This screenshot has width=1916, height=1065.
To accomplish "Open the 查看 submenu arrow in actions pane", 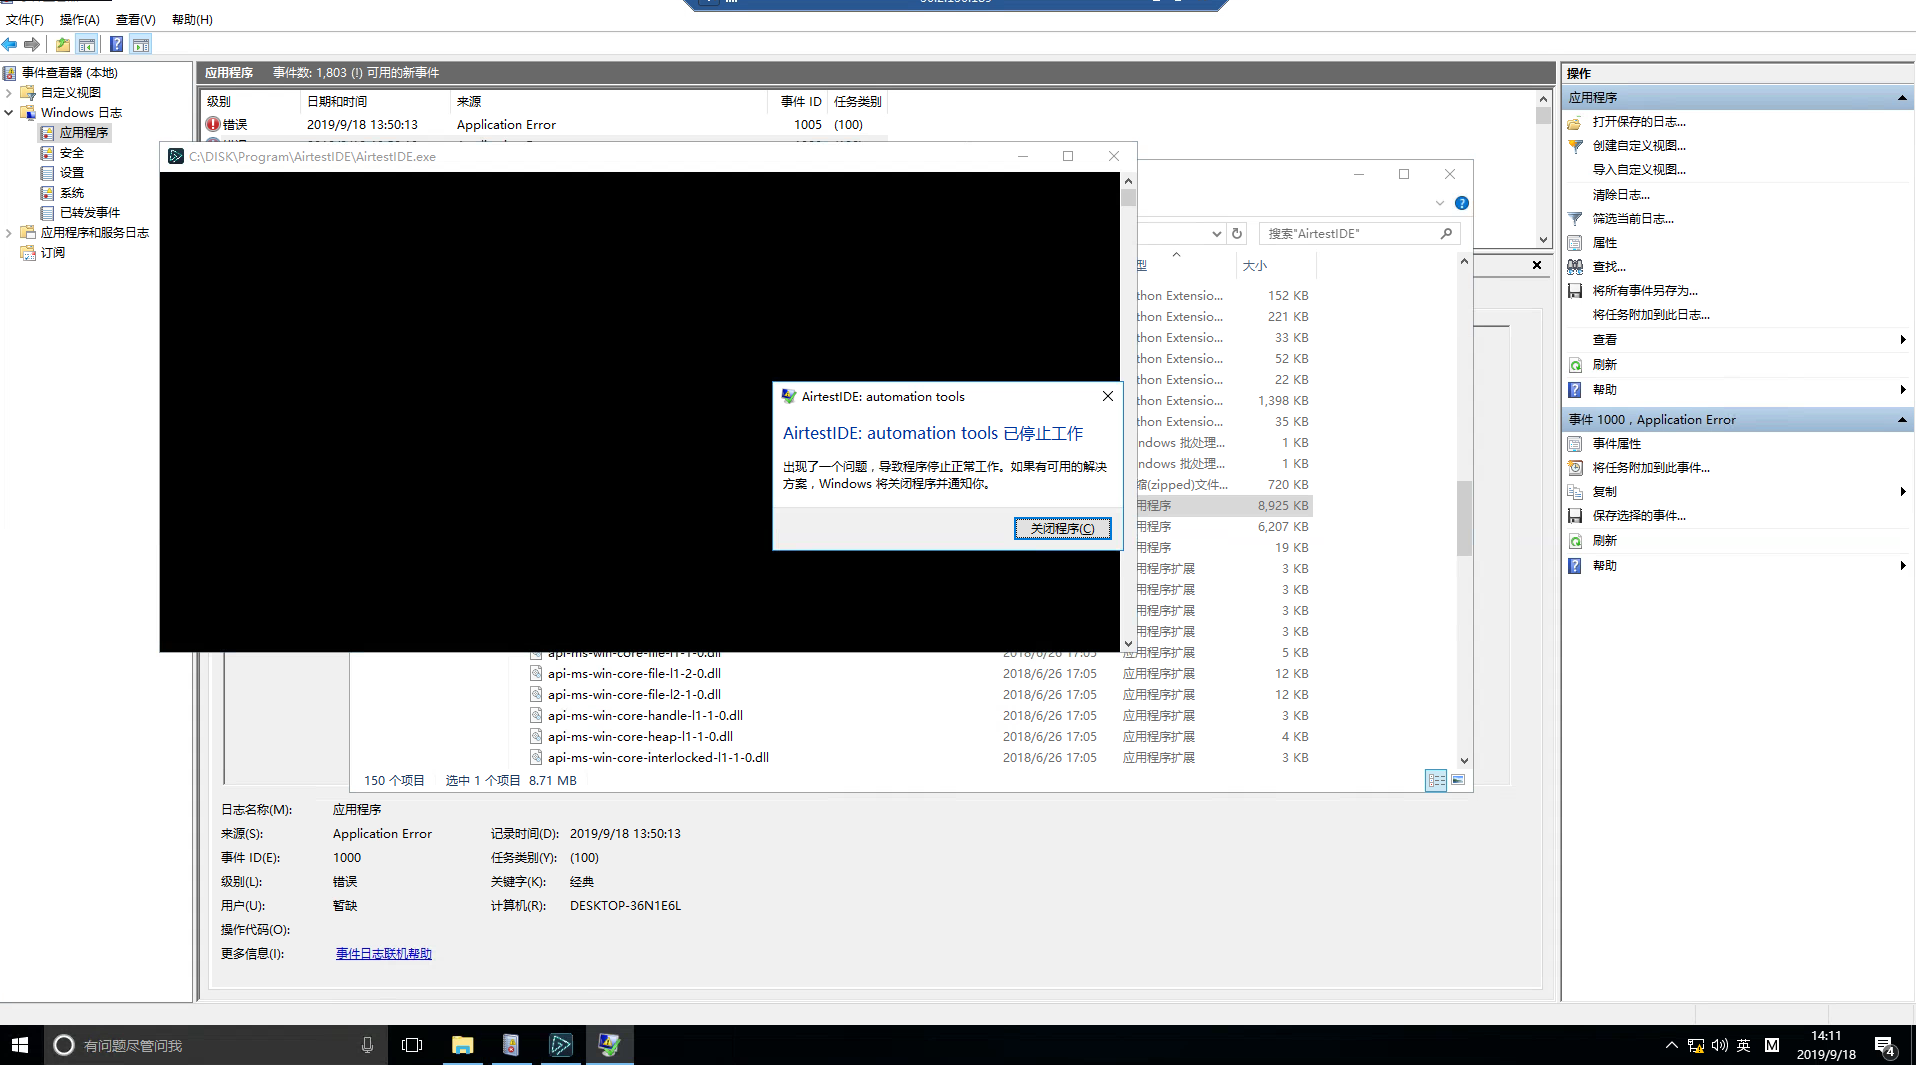I will coord(1902,340).
